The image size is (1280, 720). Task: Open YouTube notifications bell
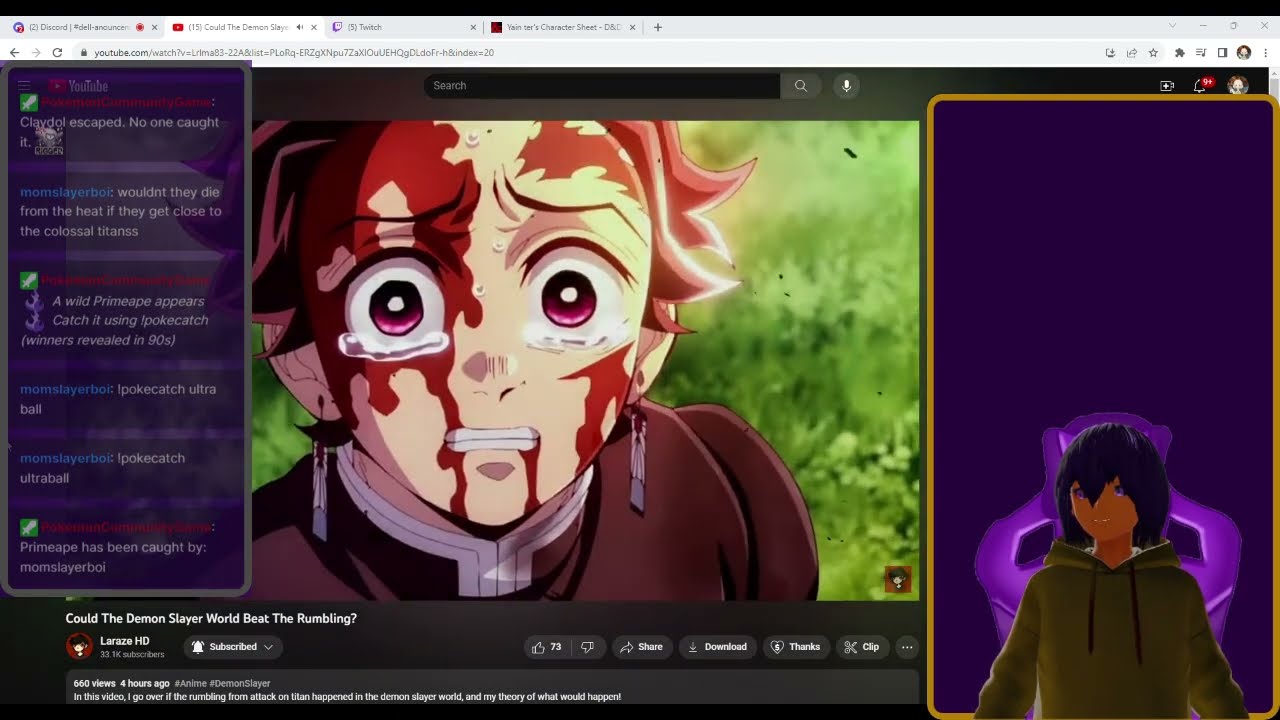pyautogui.click(x=1200, y=86)
